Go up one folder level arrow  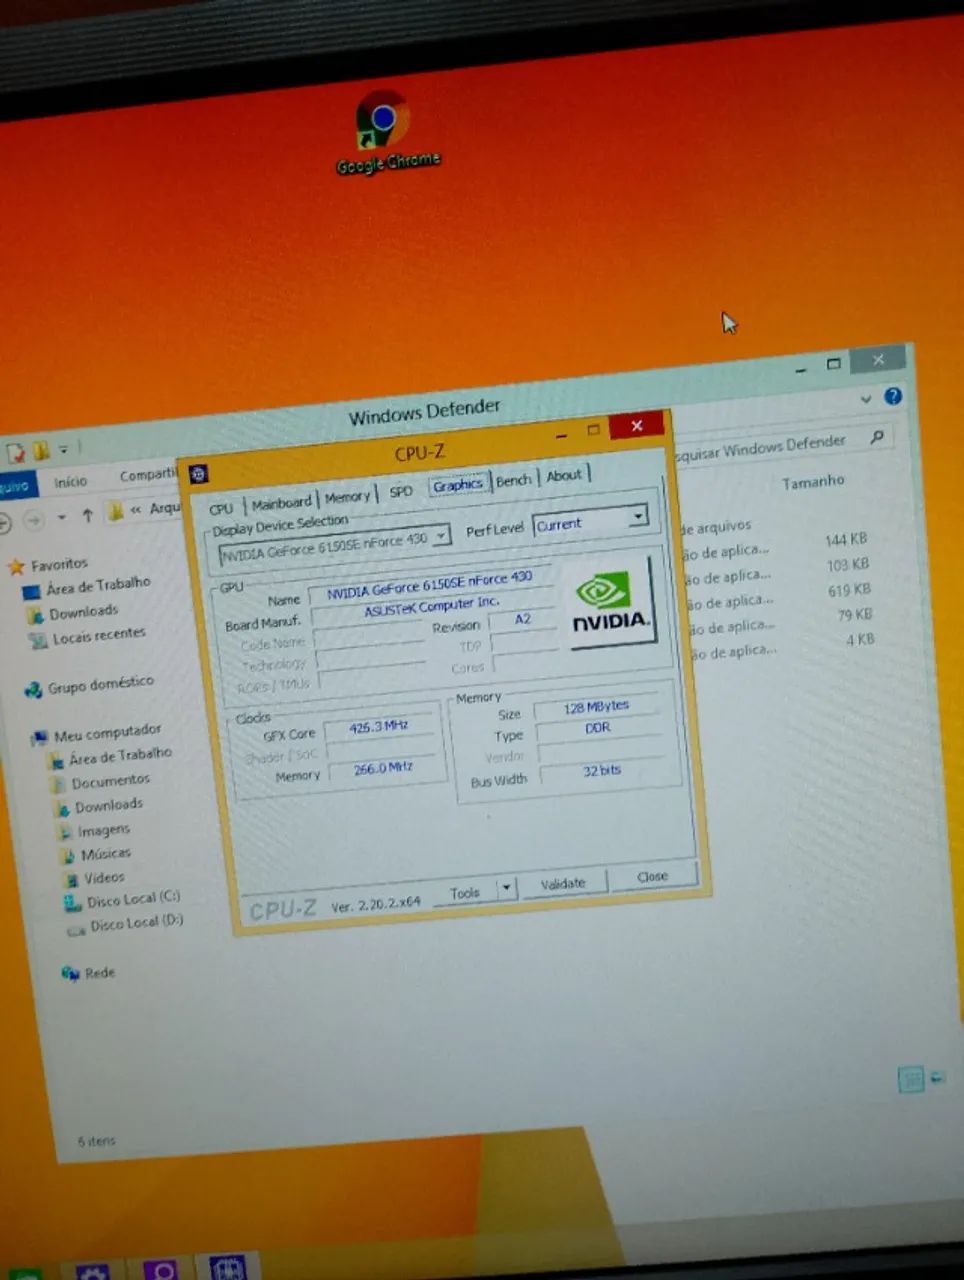point(87,515)
